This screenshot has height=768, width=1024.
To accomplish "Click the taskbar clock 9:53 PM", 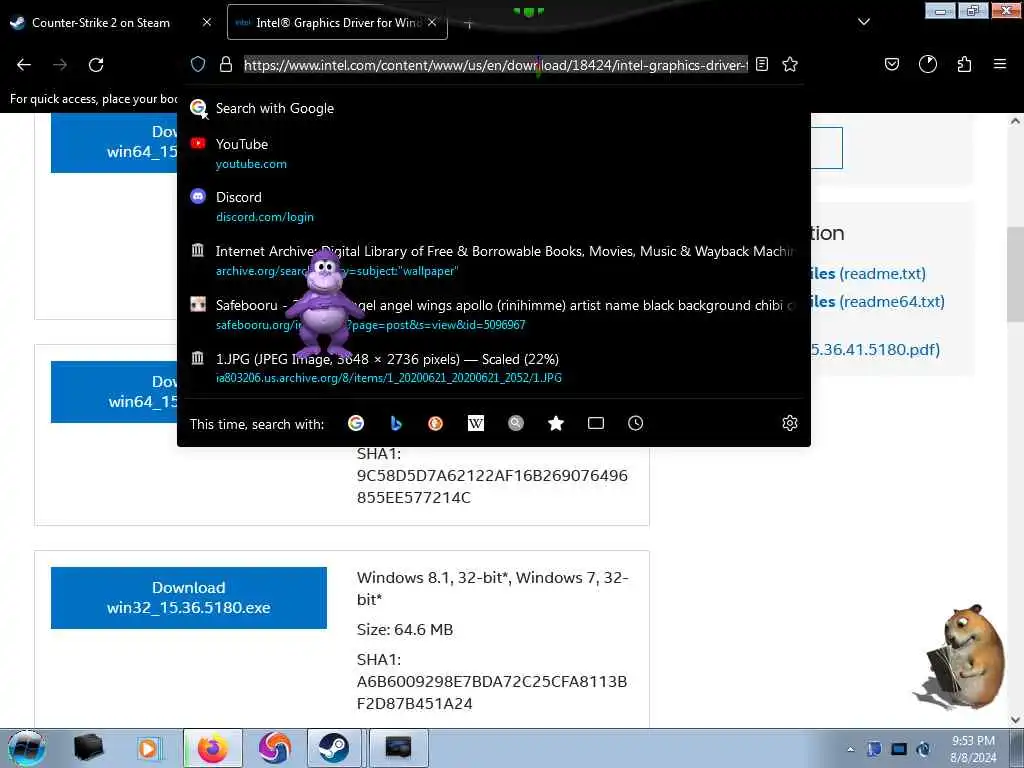I will click(973, 749).
